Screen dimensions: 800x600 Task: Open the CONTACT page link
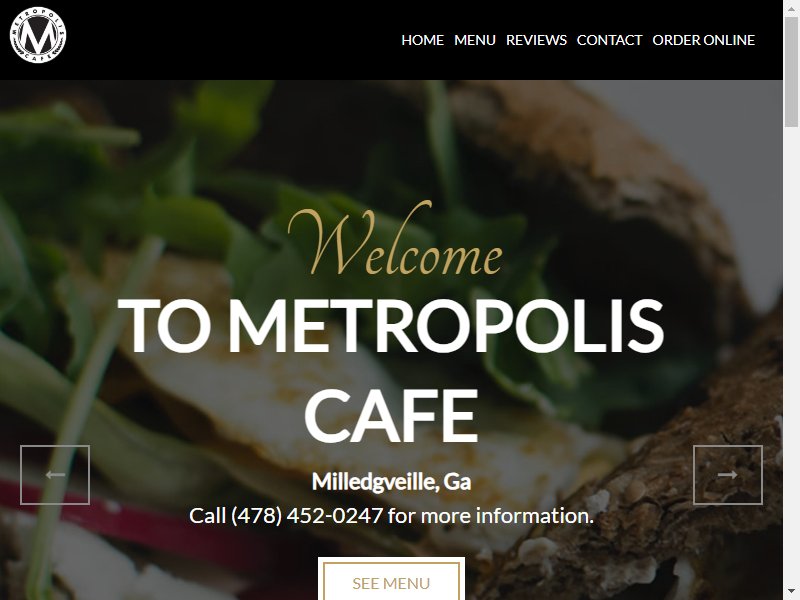point(609,40)
